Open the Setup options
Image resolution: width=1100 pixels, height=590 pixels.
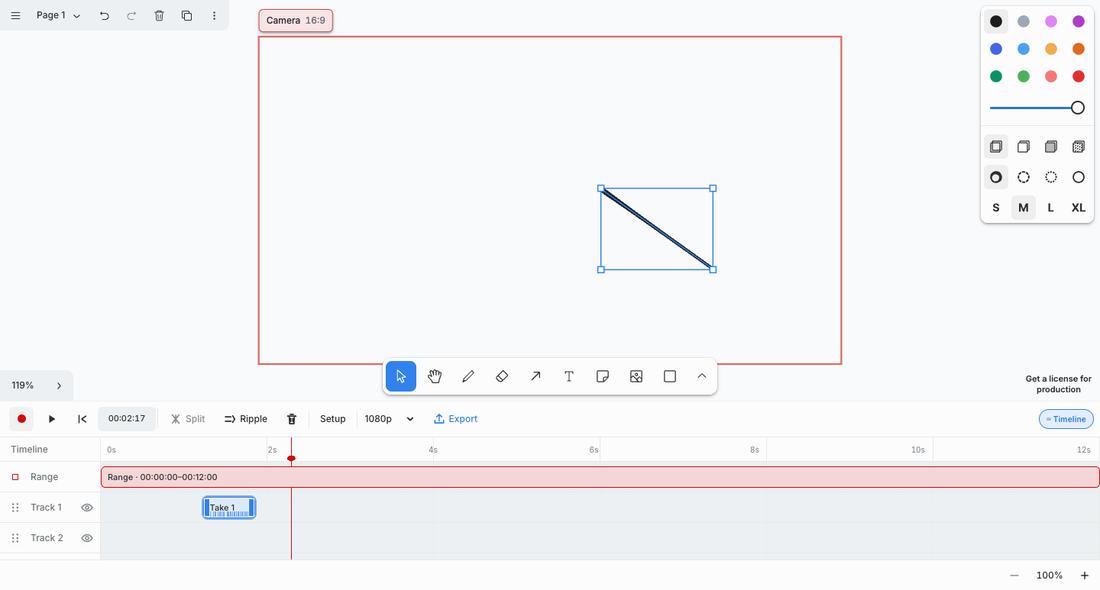click(333, 419)
